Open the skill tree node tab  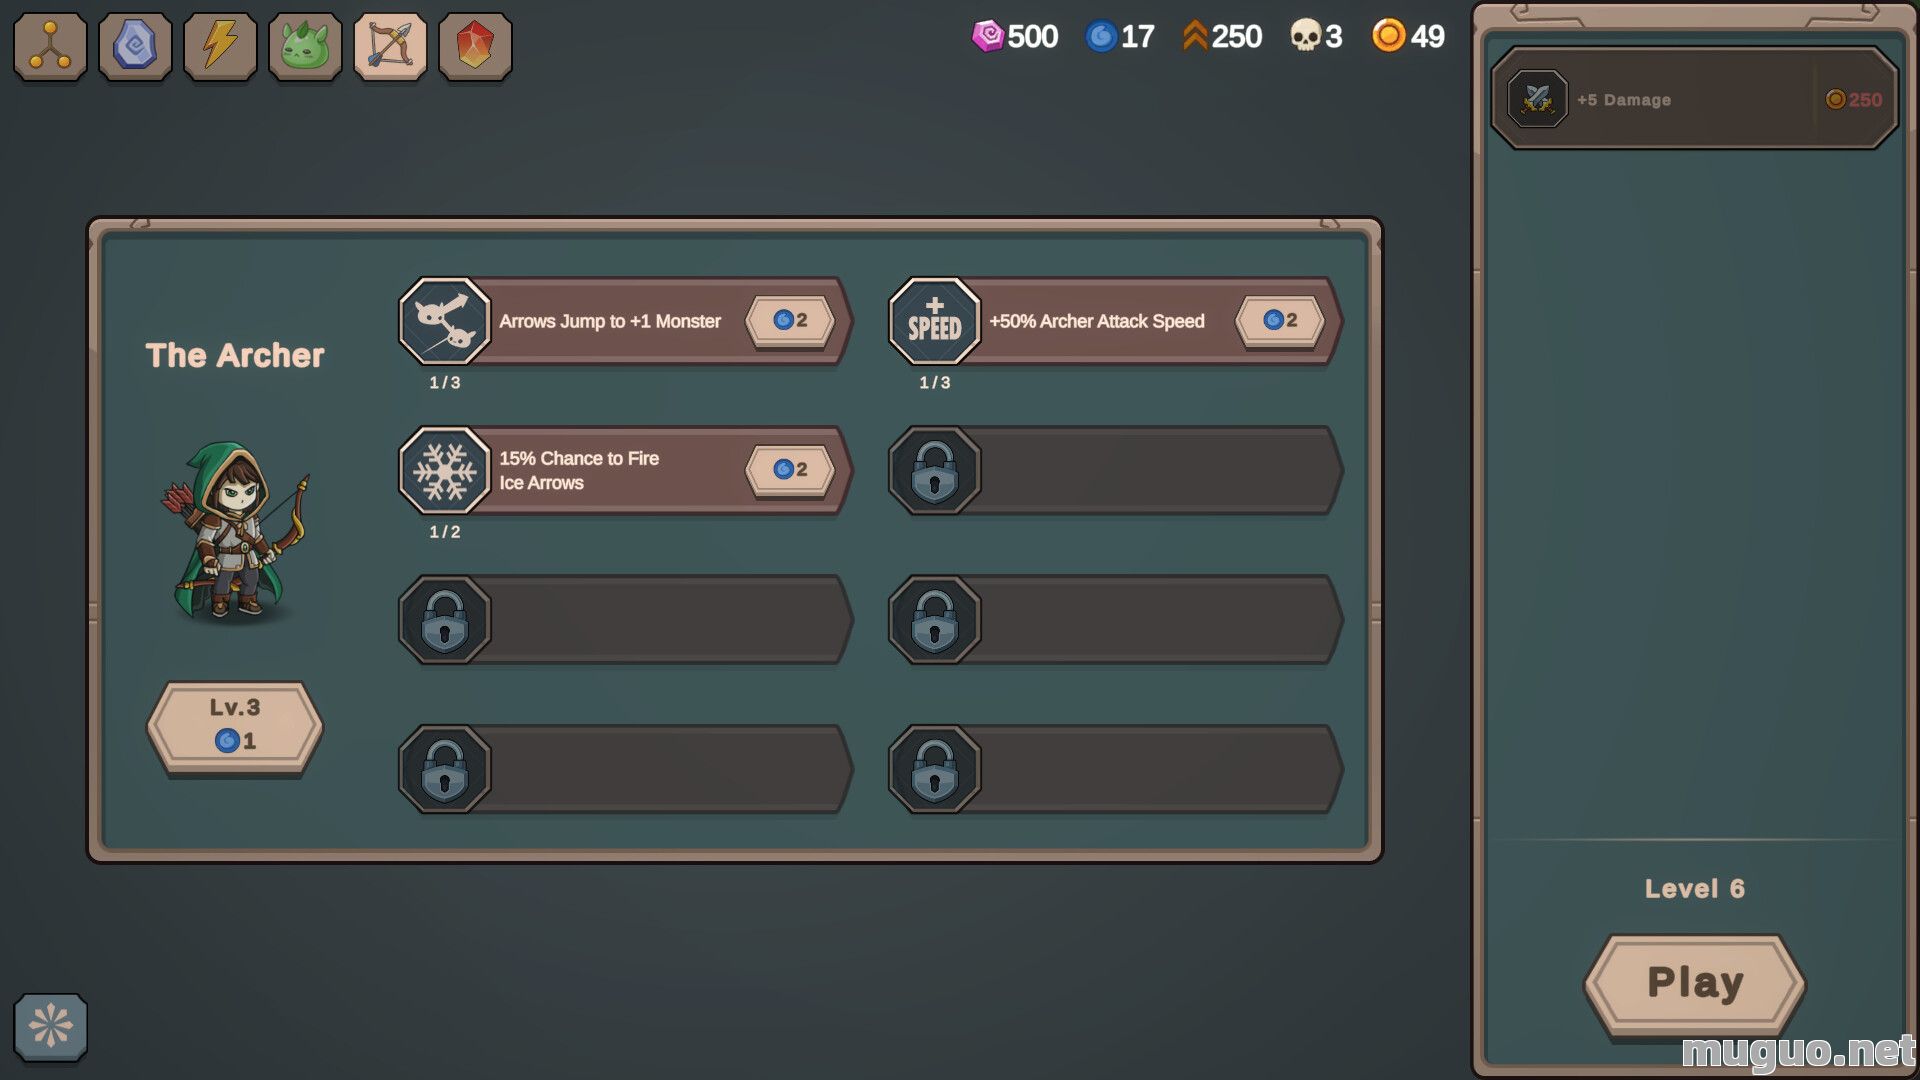tap(50, 47)
